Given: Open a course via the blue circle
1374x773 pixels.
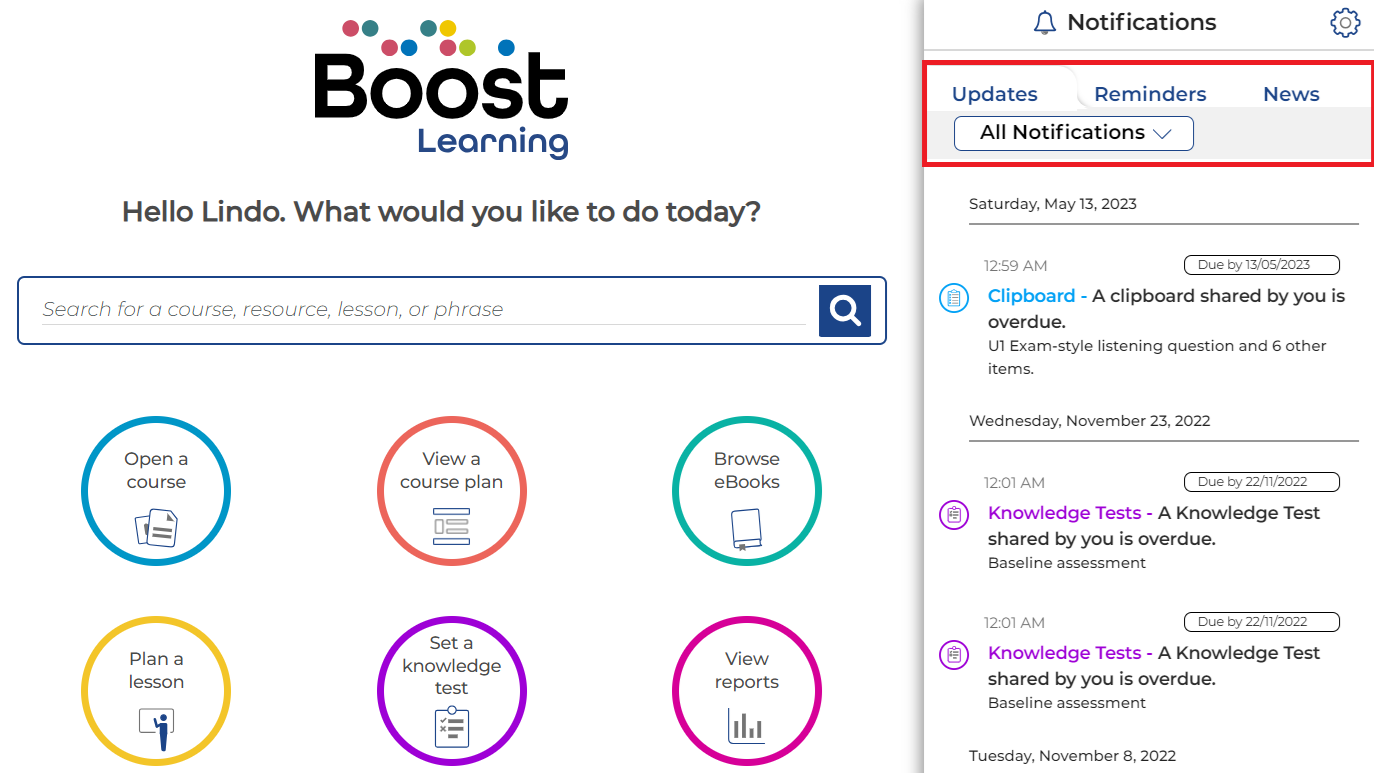Looking at the screenshot, I should (156, 491).
